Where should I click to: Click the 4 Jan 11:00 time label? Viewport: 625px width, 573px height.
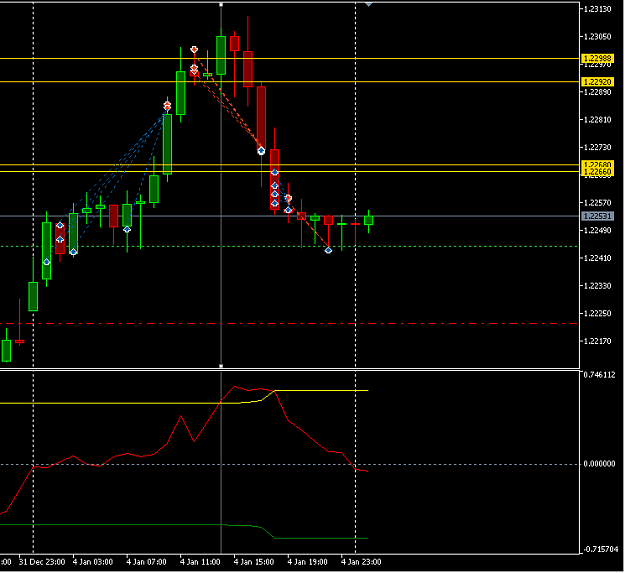point(200,562)
